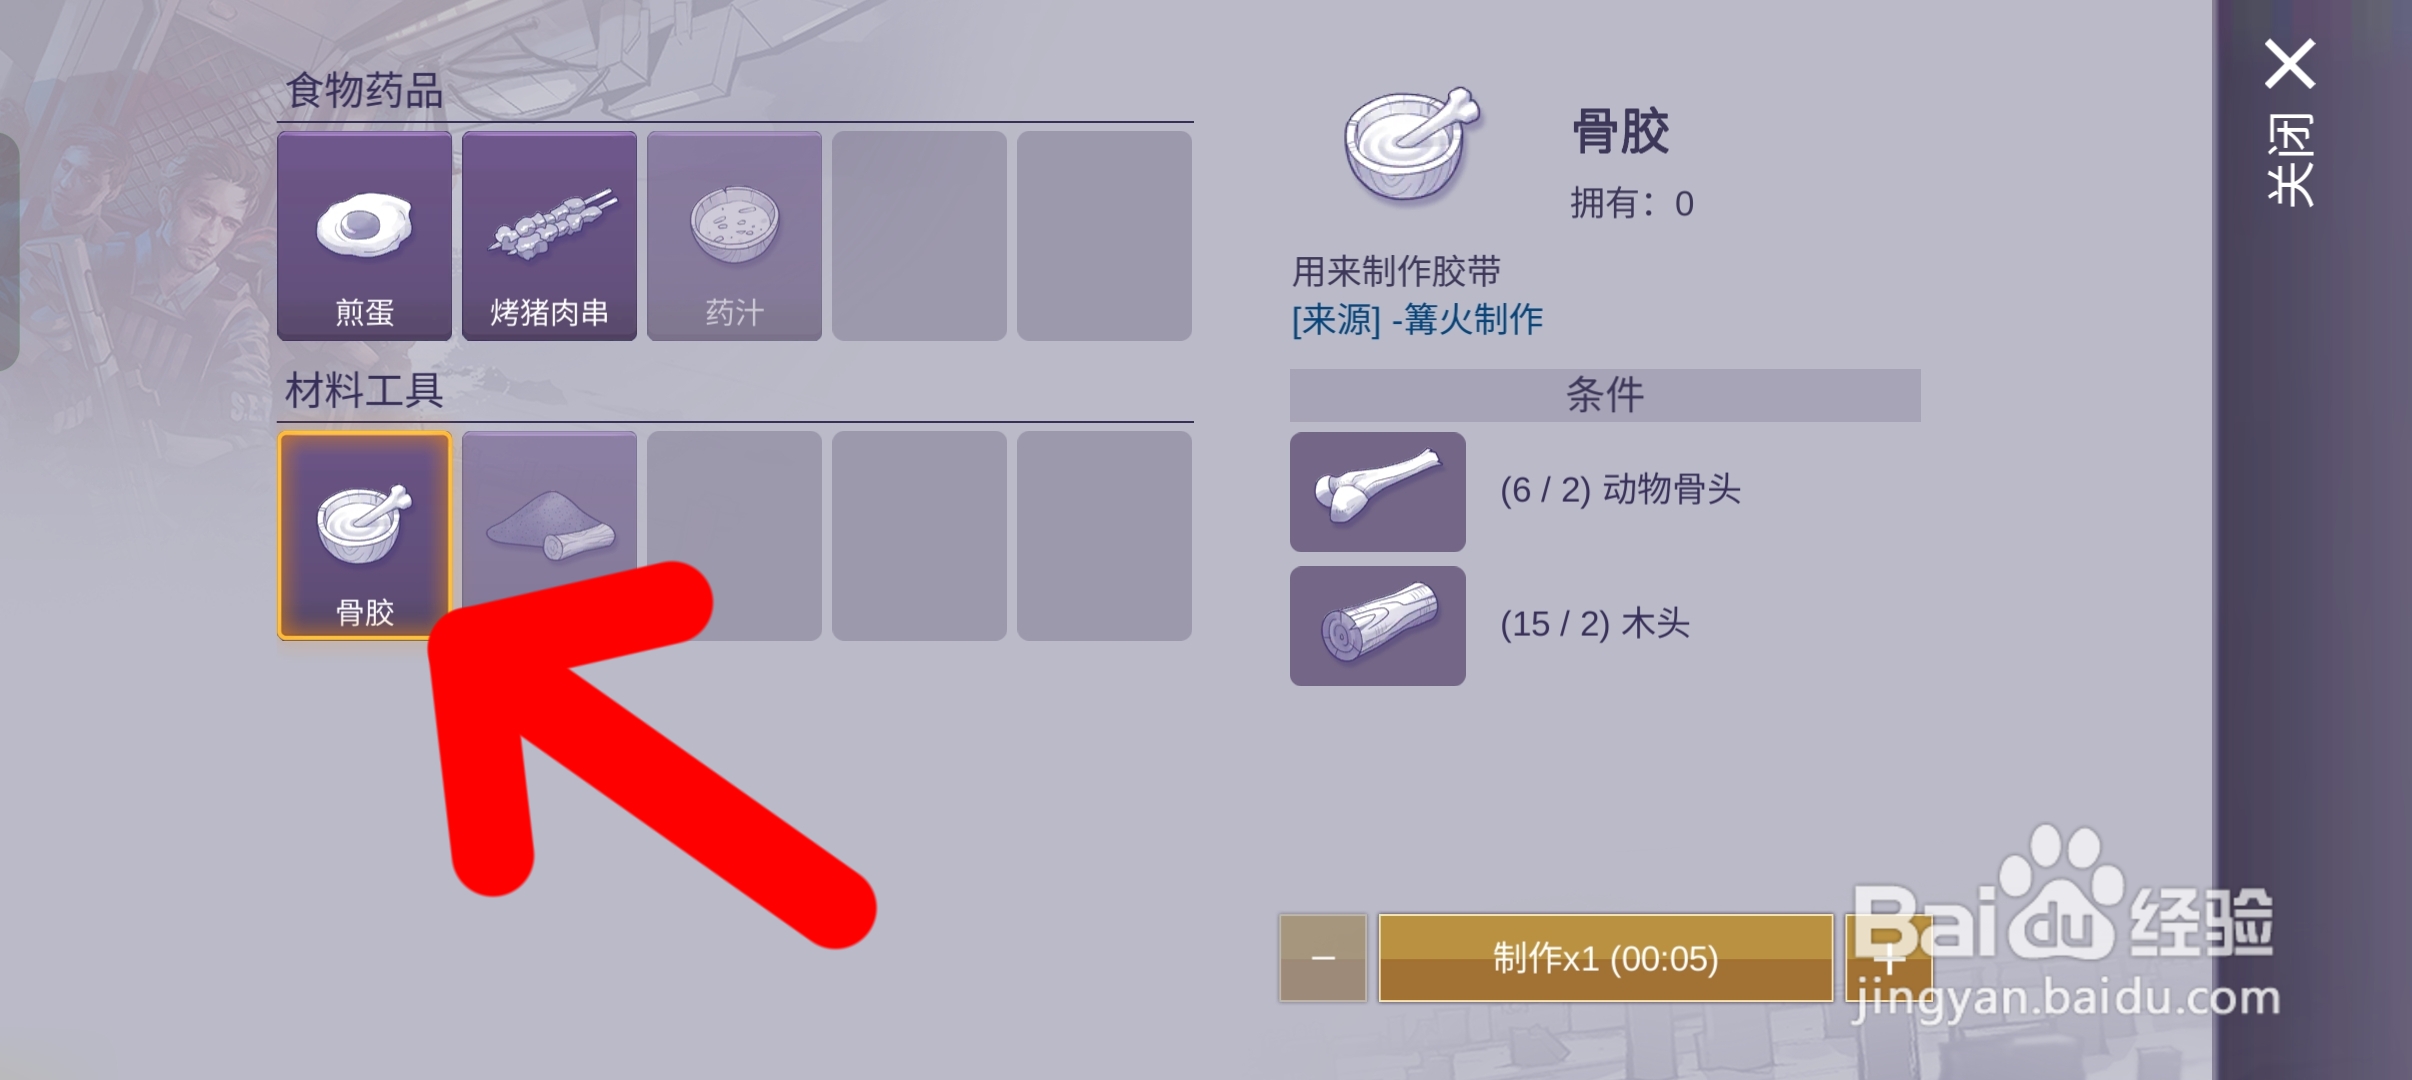The height and width of the screenshot is (1080, 2412).
Task: Tap the fourth empty food slot
Action: (919, 236)
